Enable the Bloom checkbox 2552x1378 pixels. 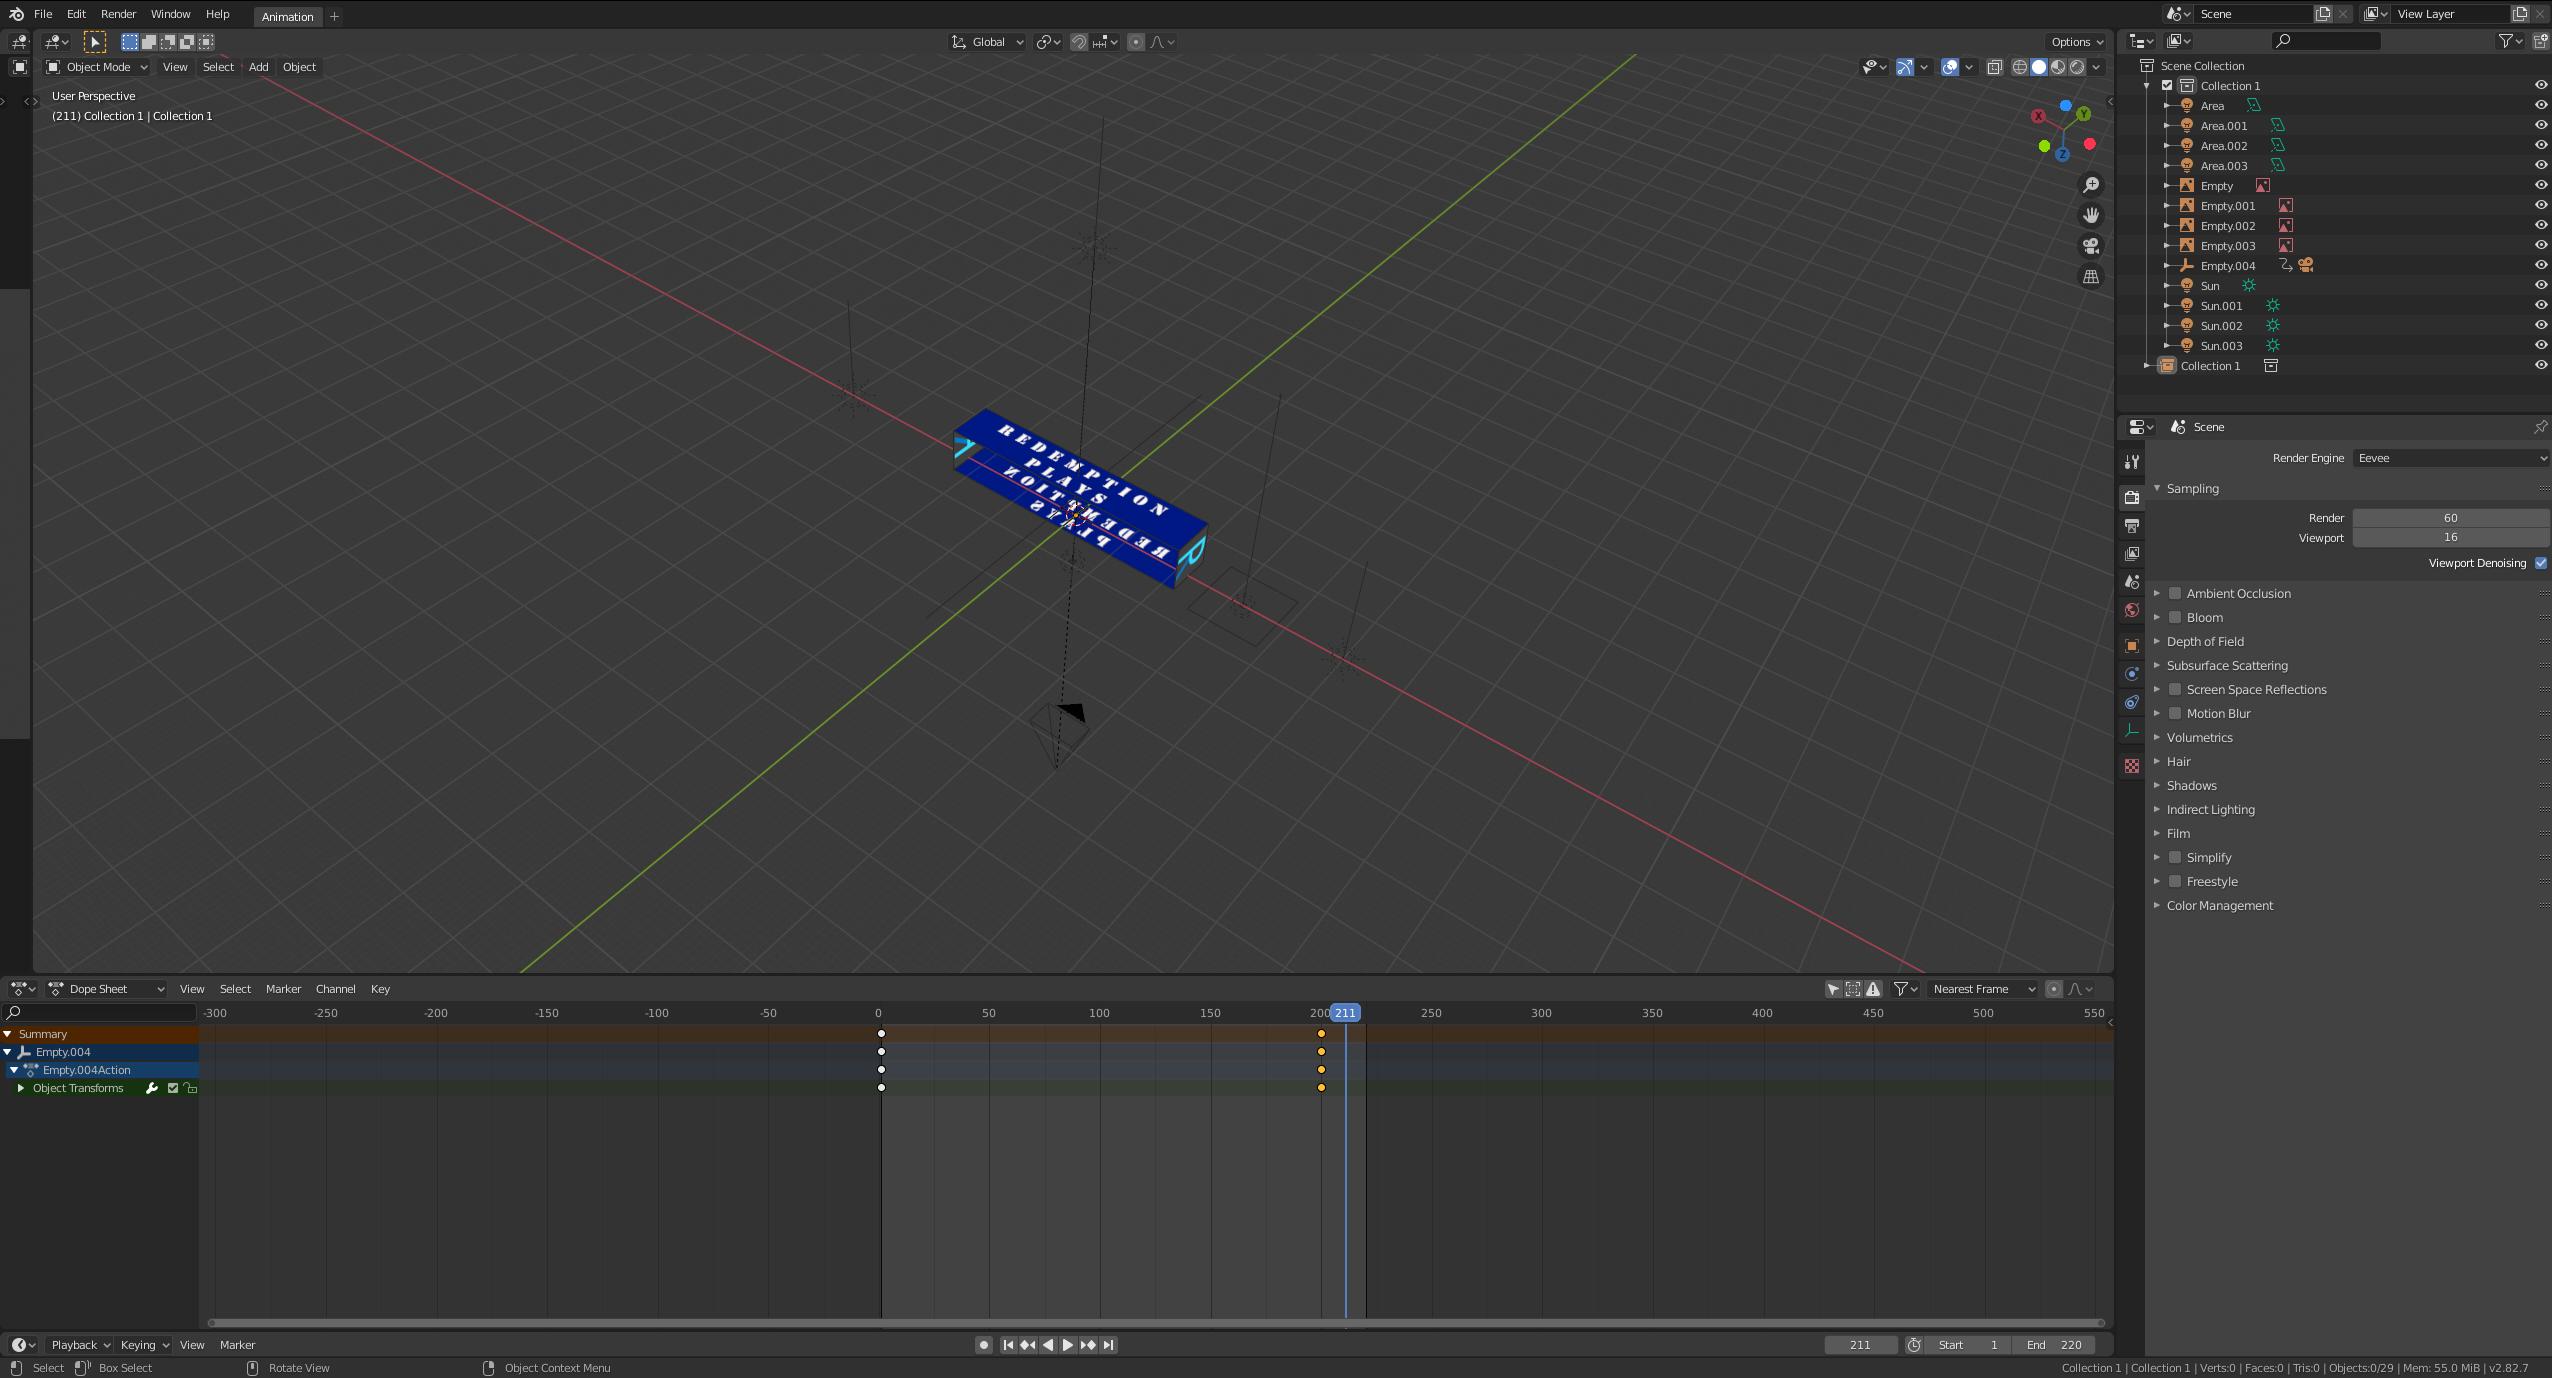2177,617
